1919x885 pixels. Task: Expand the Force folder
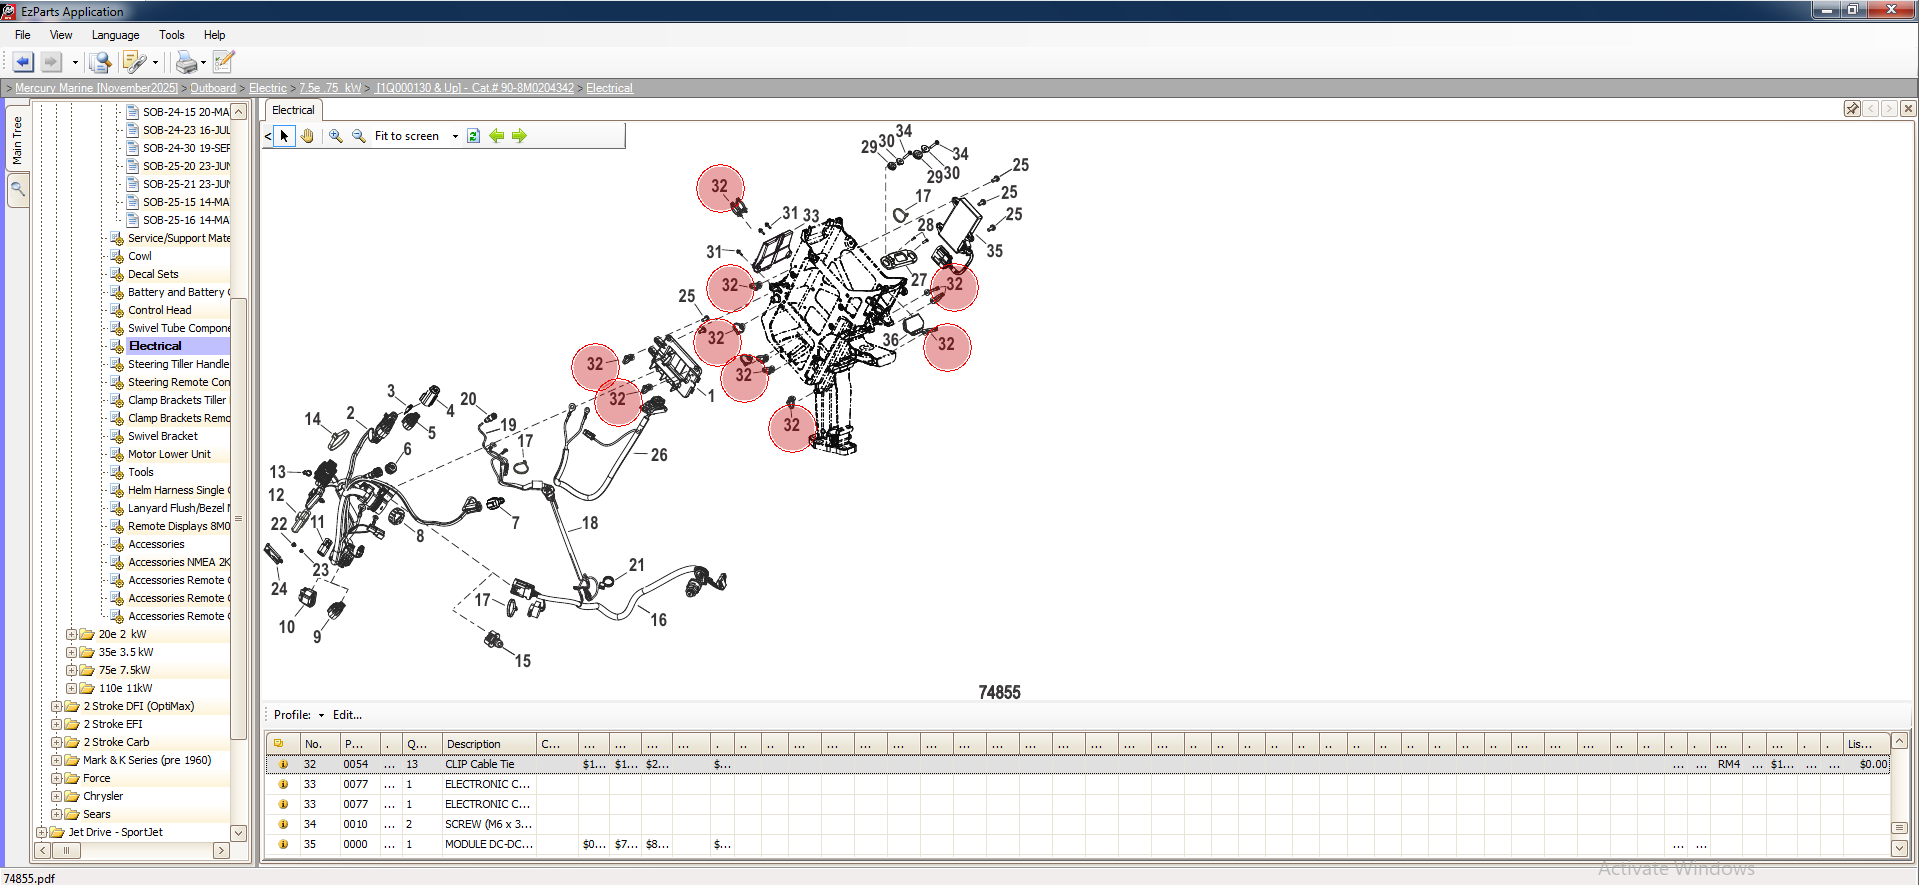57,778
